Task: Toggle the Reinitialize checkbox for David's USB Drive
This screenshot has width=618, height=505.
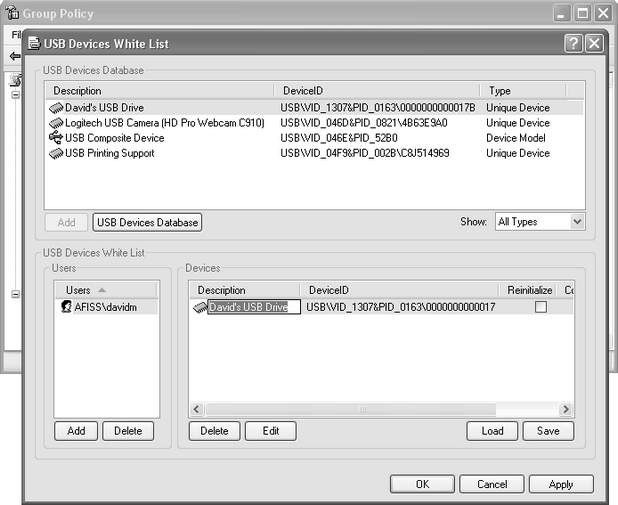Action: pyautogui.click(x=541, y=308)
